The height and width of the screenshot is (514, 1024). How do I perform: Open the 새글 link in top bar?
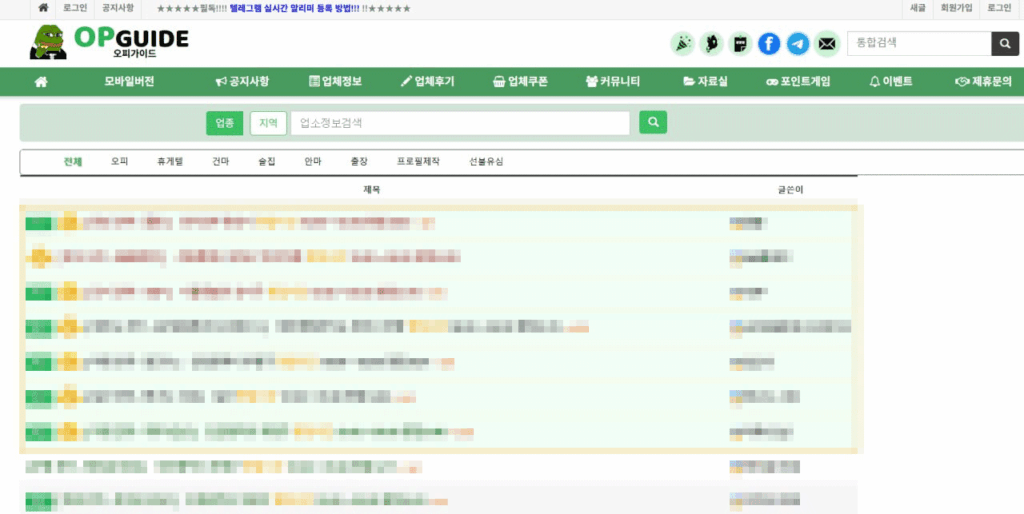(x=918, y=8)
